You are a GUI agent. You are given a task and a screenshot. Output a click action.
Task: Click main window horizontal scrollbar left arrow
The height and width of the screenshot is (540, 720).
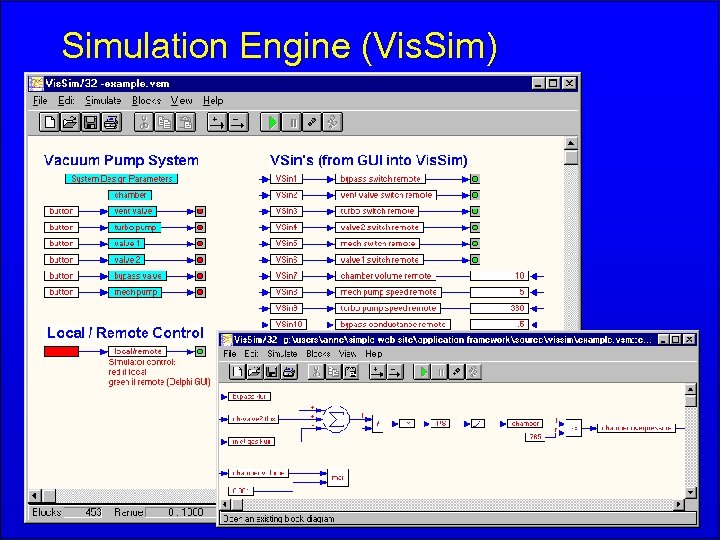tap(35, 496)
